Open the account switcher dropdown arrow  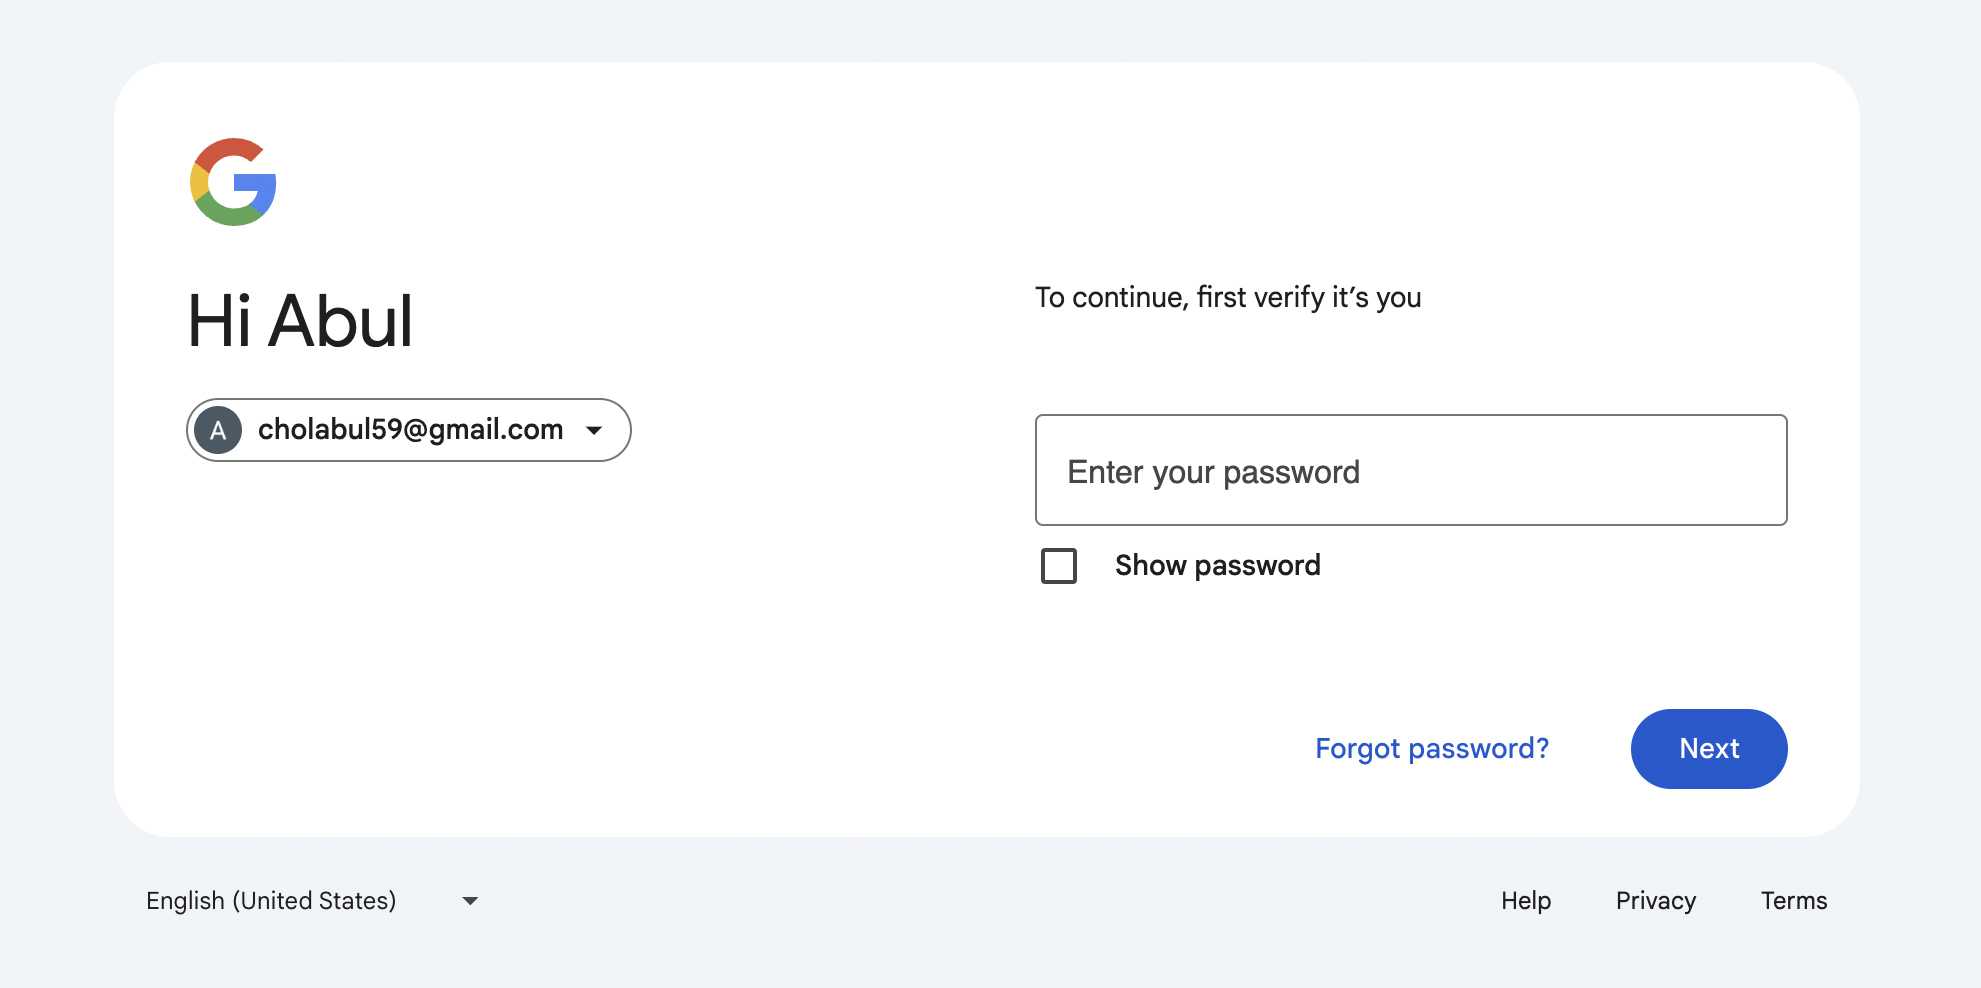[594, 430]
